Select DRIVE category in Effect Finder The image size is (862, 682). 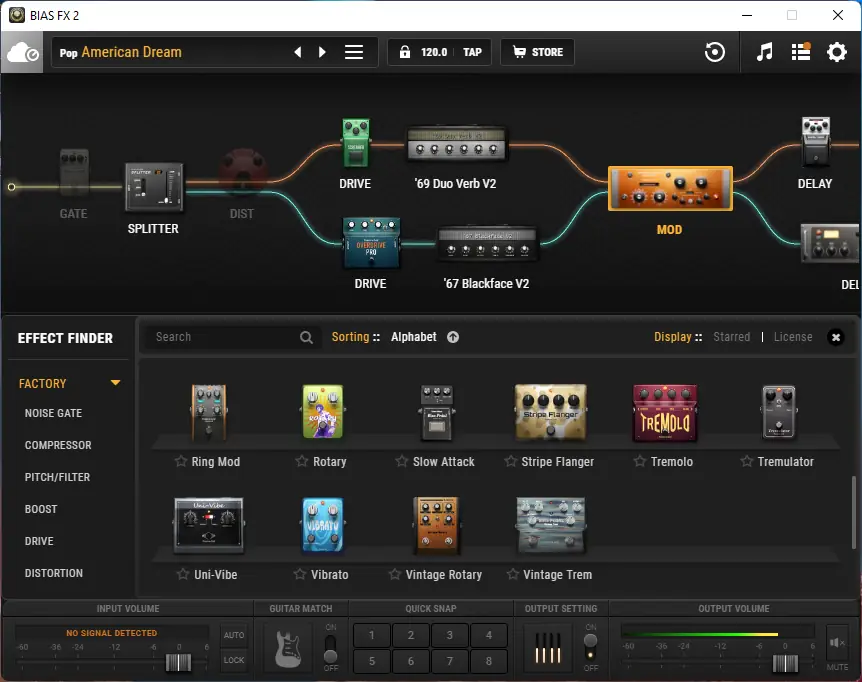tap(39, 541)
